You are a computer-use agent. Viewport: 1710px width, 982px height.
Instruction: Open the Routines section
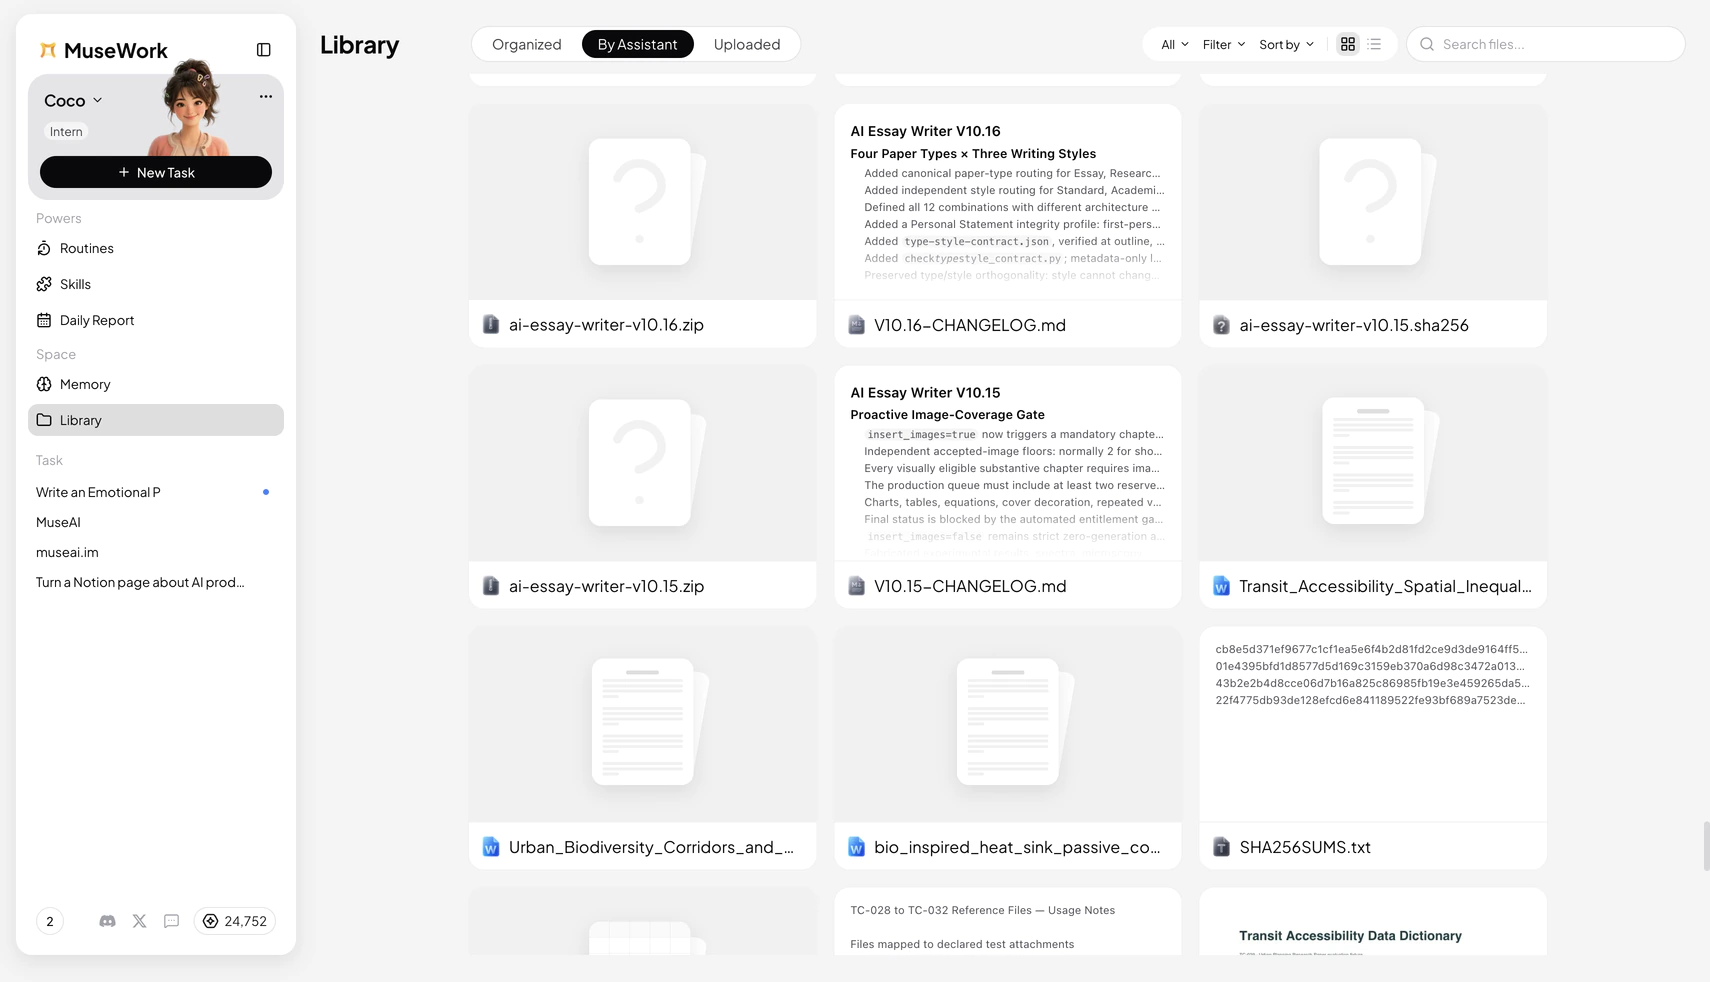point(156,248)
